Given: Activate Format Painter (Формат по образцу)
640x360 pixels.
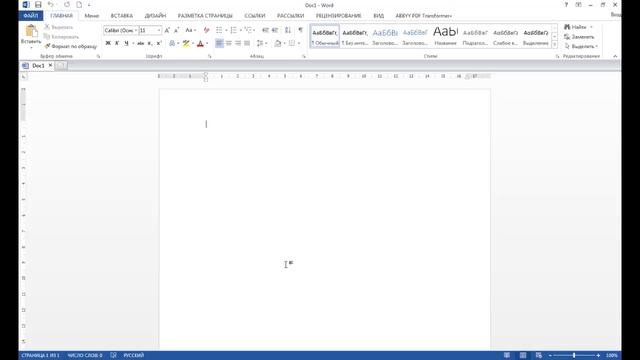Looking at the screenshot, I should coord(70,46).
